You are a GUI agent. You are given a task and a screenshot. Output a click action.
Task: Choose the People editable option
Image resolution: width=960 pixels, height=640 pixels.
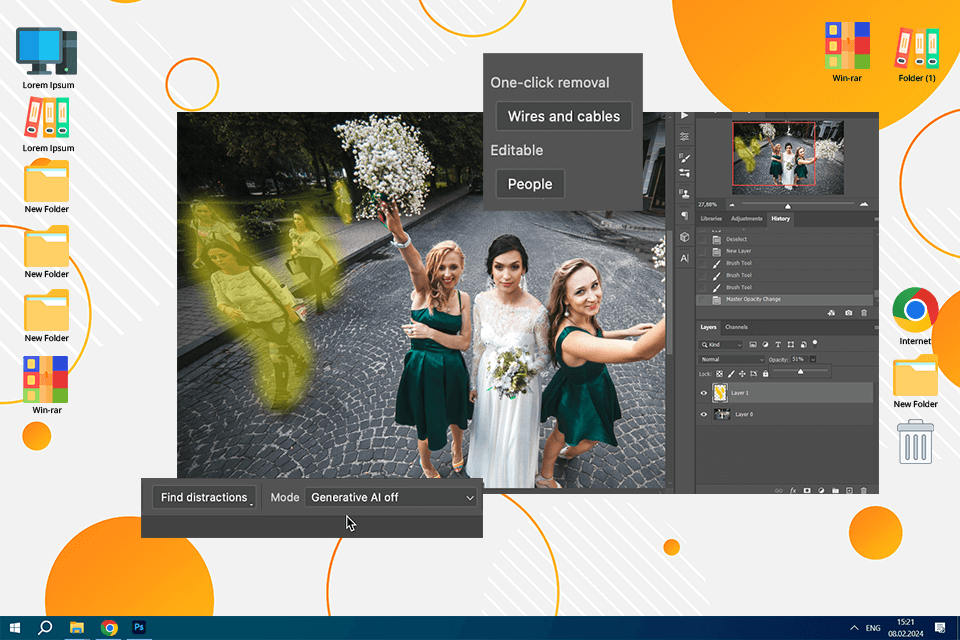point(529,184)
